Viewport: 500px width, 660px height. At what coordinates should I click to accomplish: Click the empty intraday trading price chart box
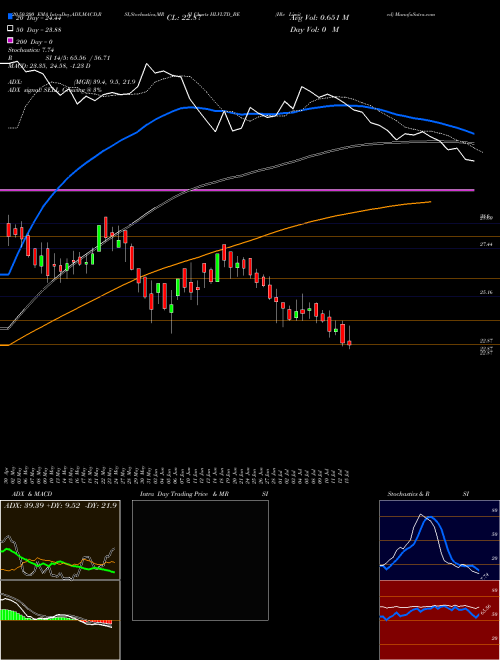coord(200,560)
